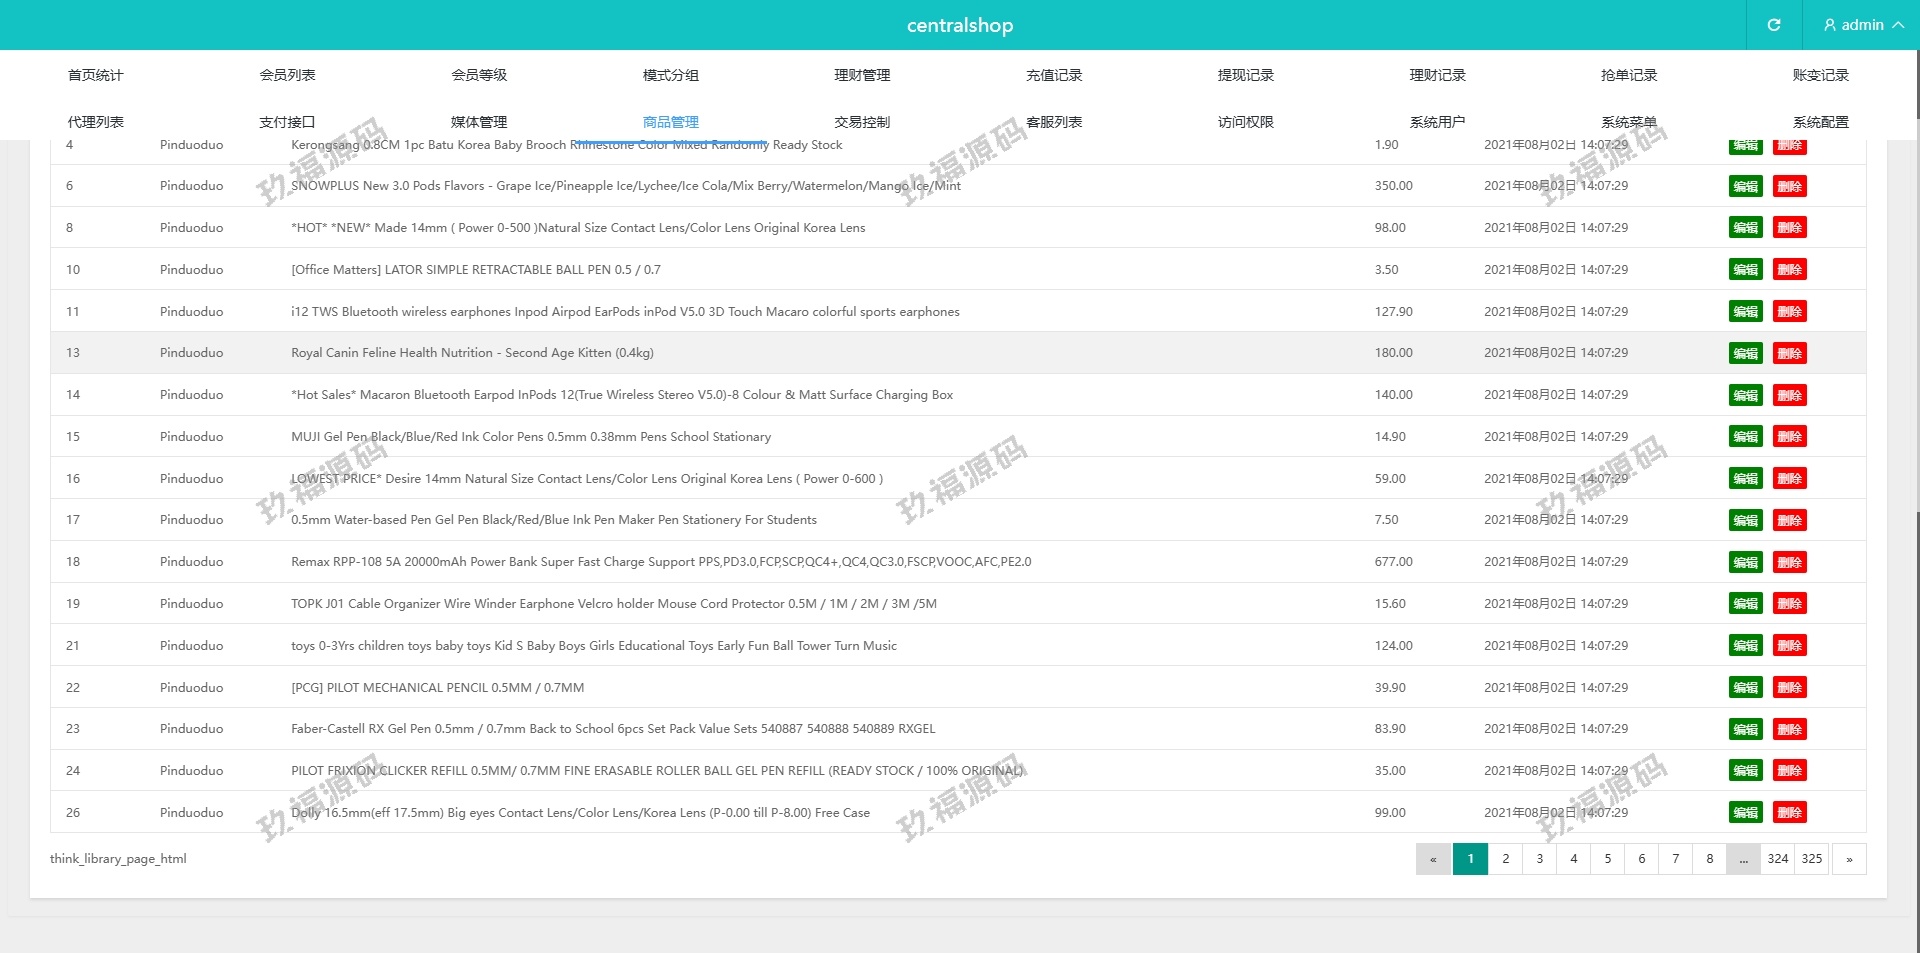This screenshot has width=1920, height=953.
Task: Delete product with ID 22
Action: (1789, 688)
